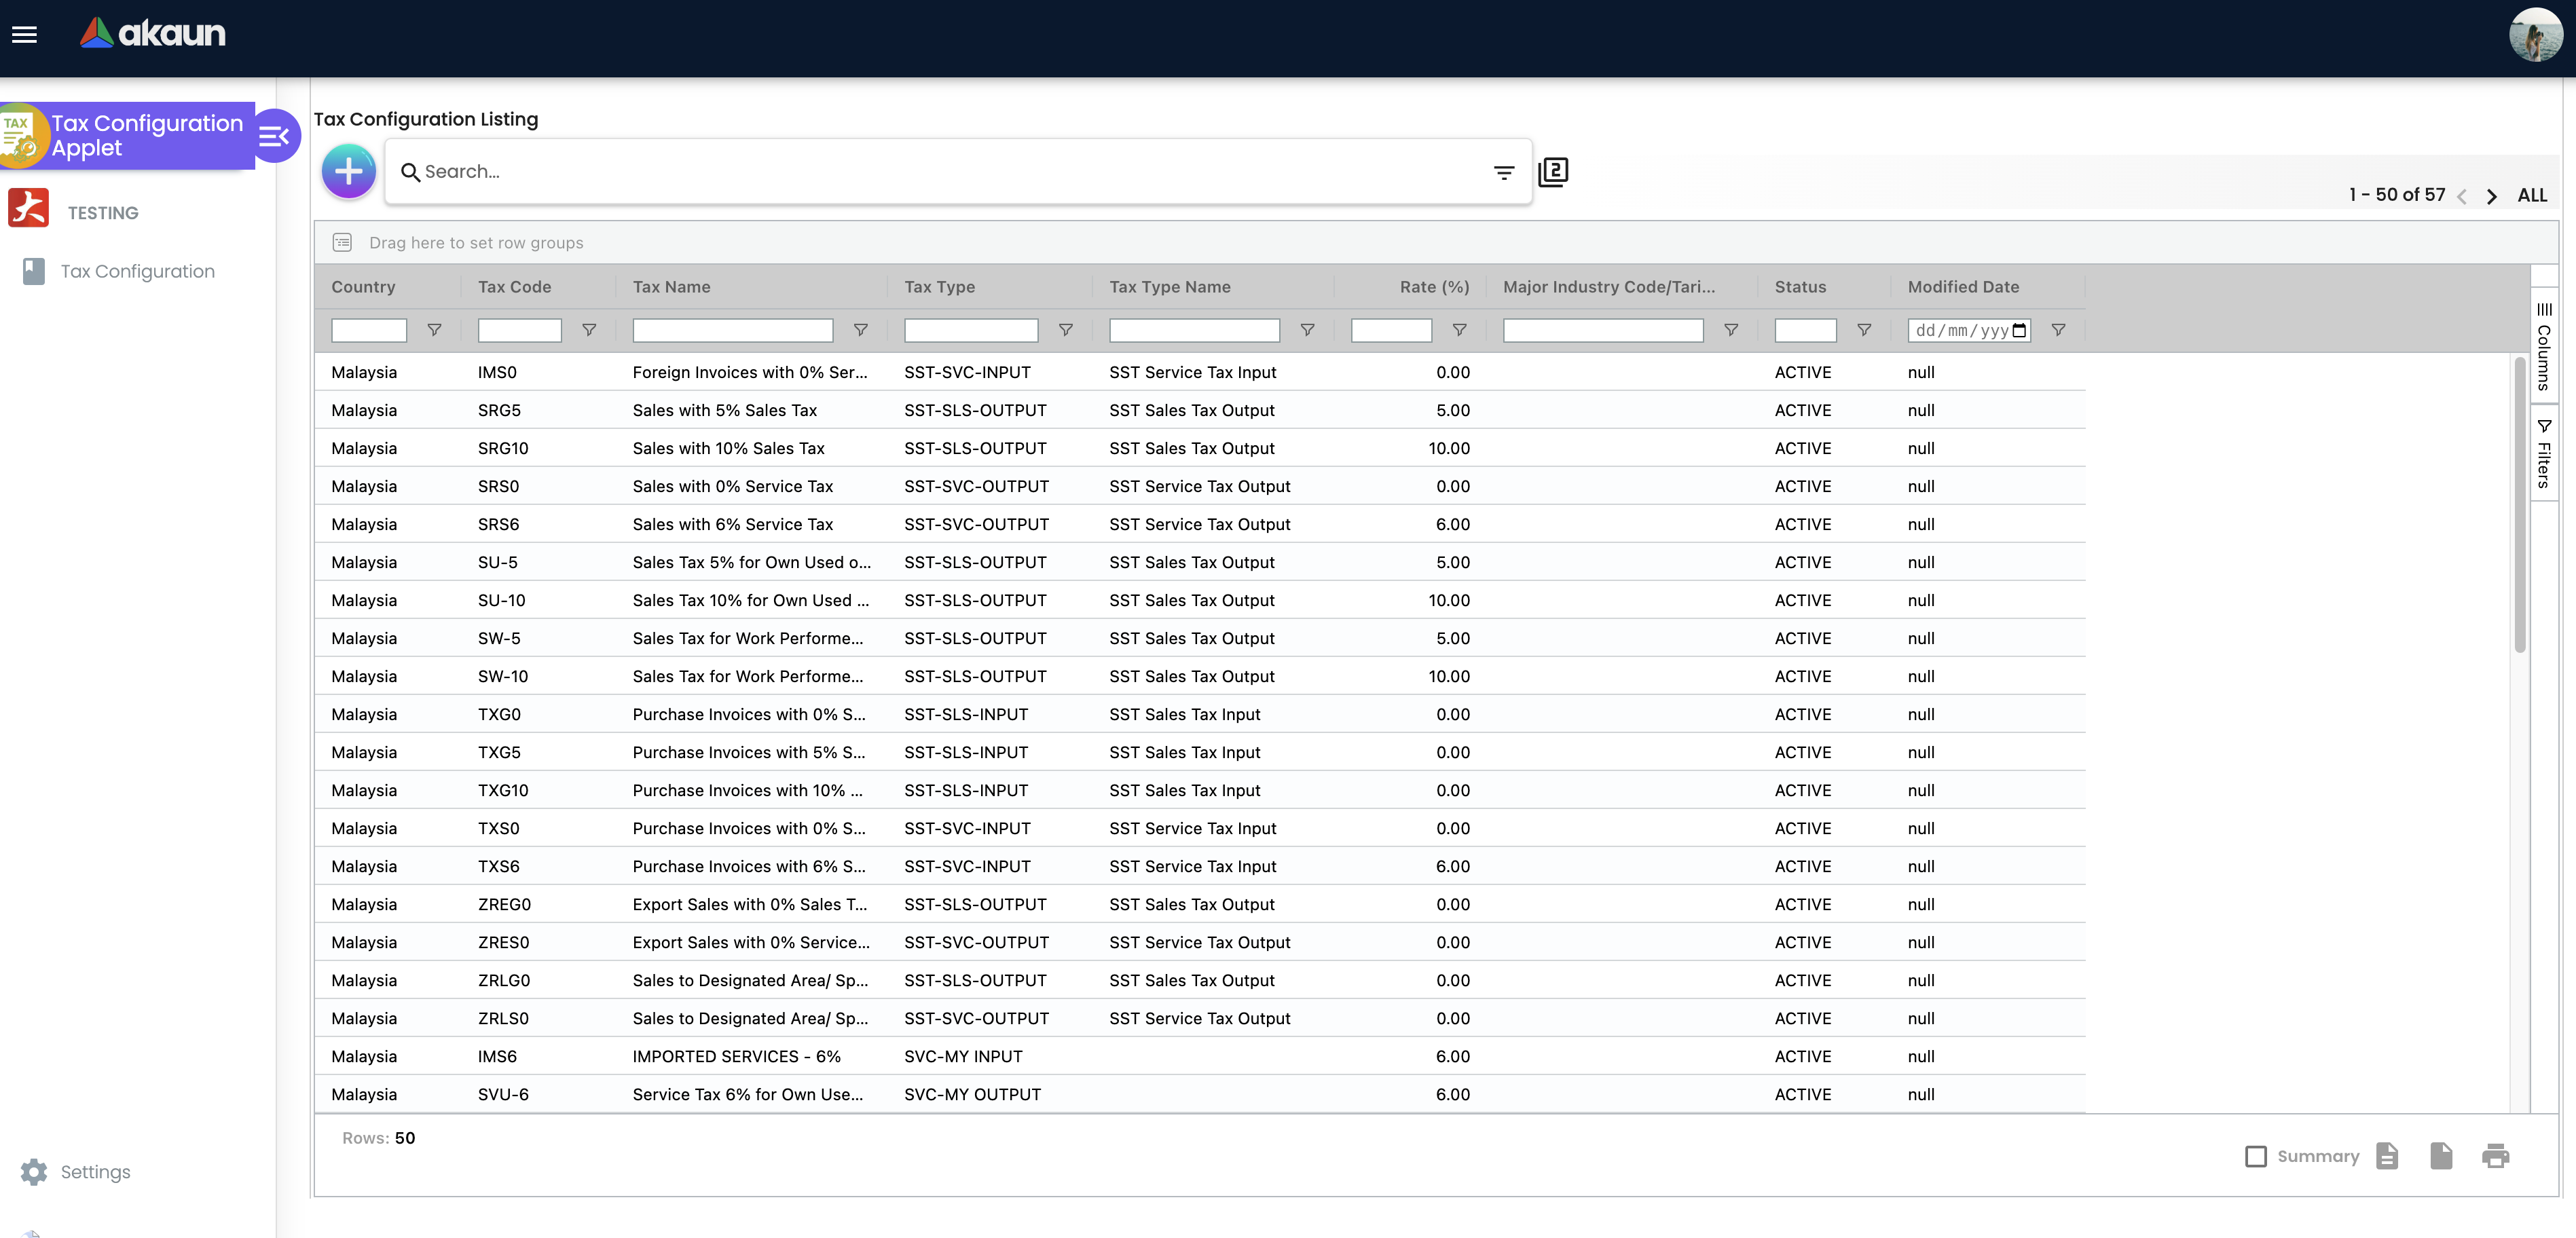
Task: Go to the next page of results
Action: [x=2491, y=196]
